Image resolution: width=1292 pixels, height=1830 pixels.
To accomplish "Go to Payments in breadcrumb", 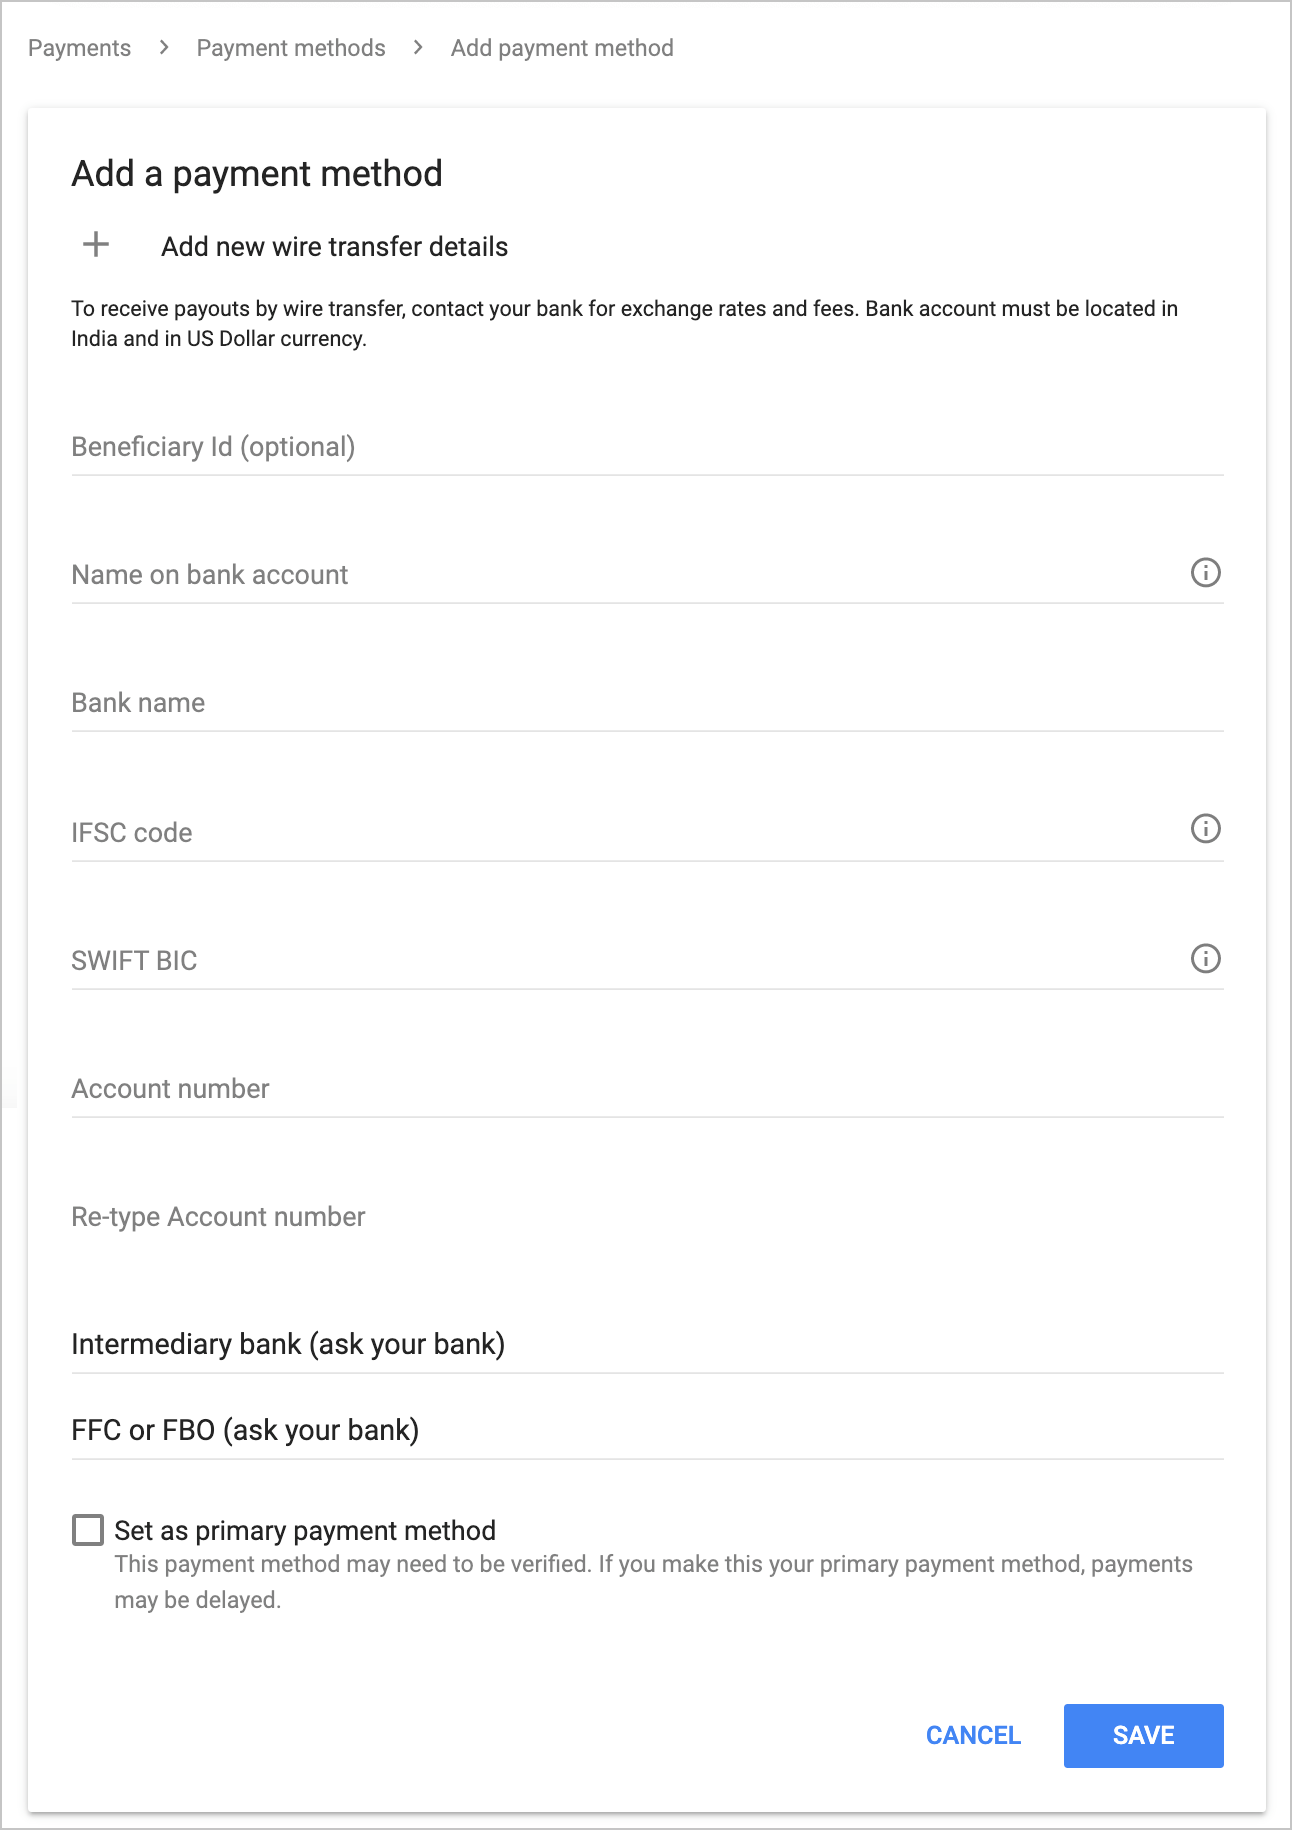I will coord(79,48).
